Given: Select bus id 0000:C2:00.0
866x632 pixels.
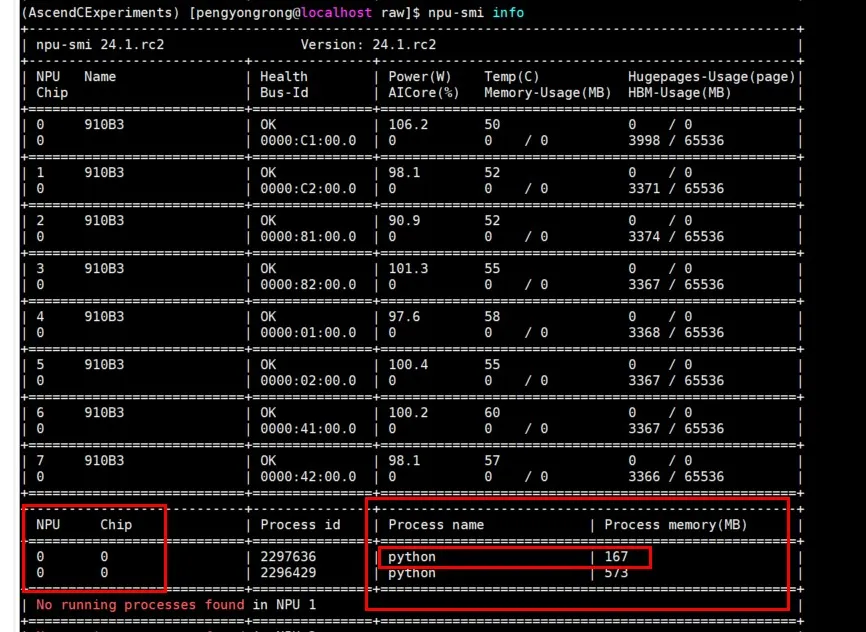Looking at the screenshot, I should tap(308, 188).
